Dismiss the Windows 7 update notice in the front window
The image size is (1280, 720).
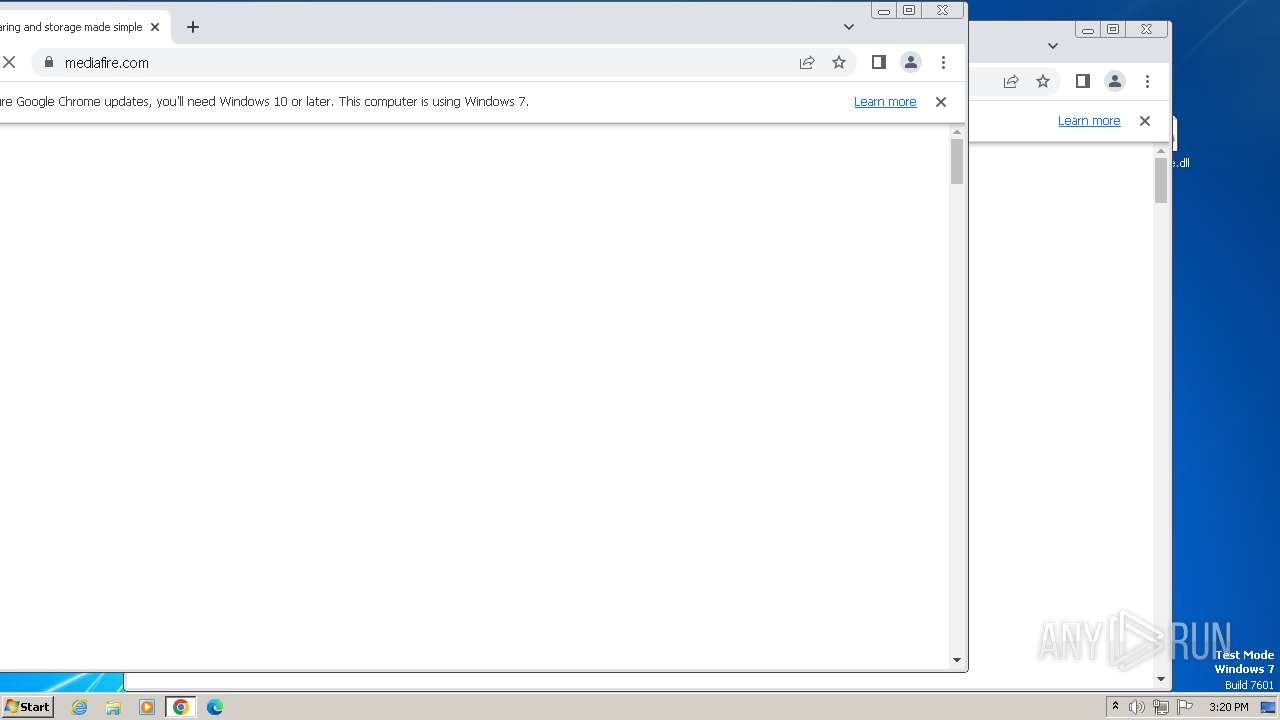941,102
